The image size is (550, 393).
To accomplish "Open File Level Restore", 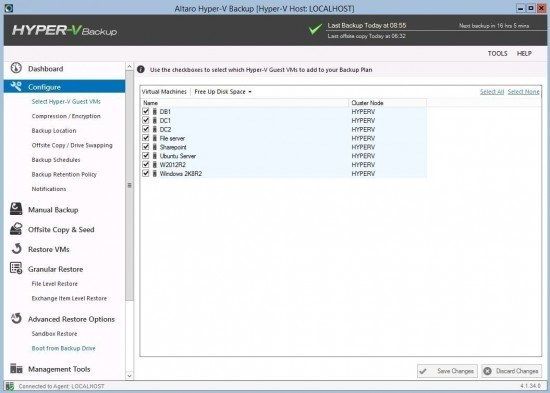I will click(x=54, y=284).
